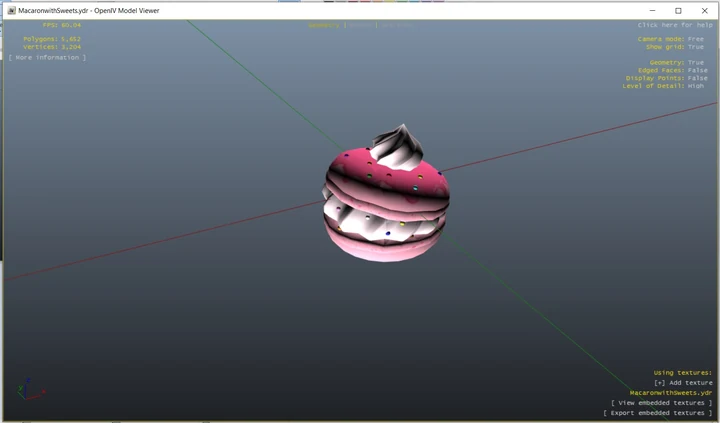Viewport: 720px width, 423px height.
Task: Expand the More information section
Action: point(47,57)
